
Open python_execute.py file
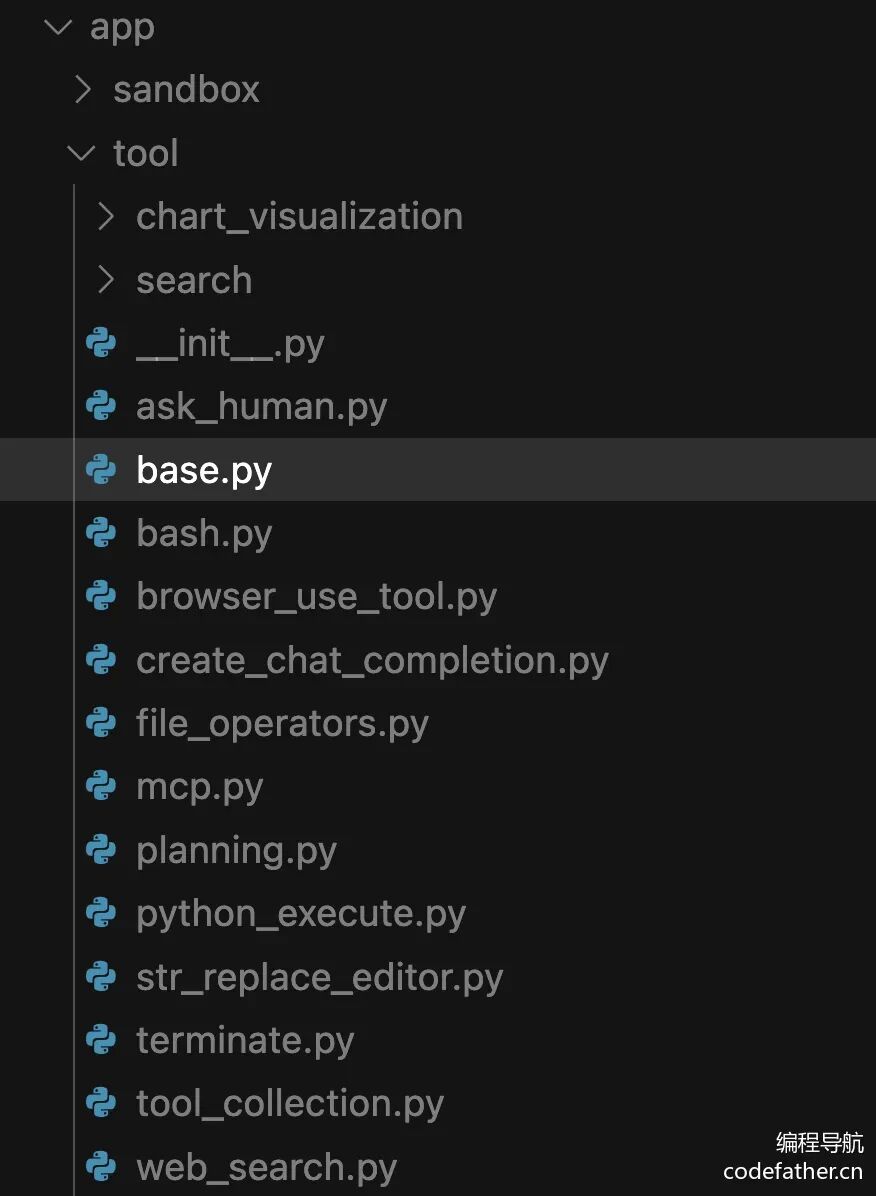(x=300, y=914)
